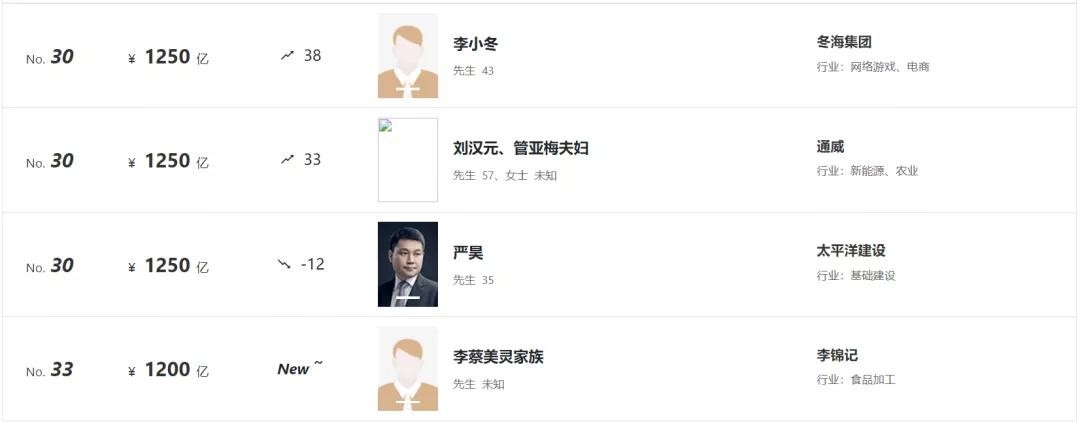Click the placeholder avatar of 李小冬

tap(407, 56)
